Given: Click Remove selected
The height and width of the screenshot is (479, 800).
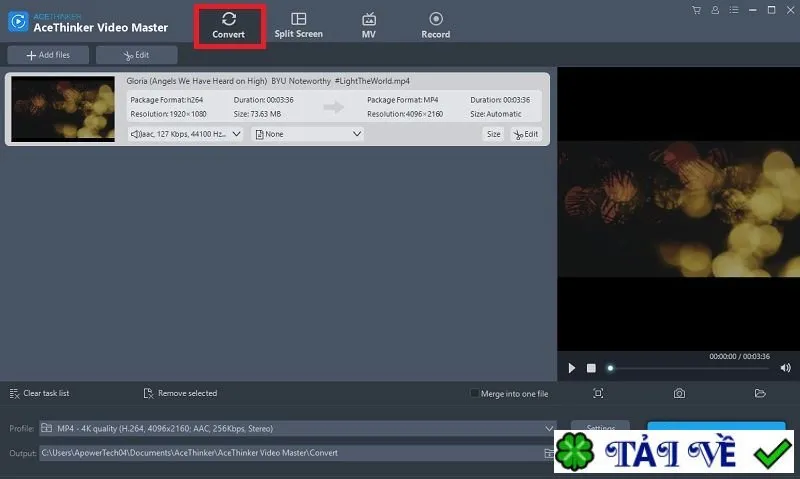Looking at the screenshot, I should [181, 393].
